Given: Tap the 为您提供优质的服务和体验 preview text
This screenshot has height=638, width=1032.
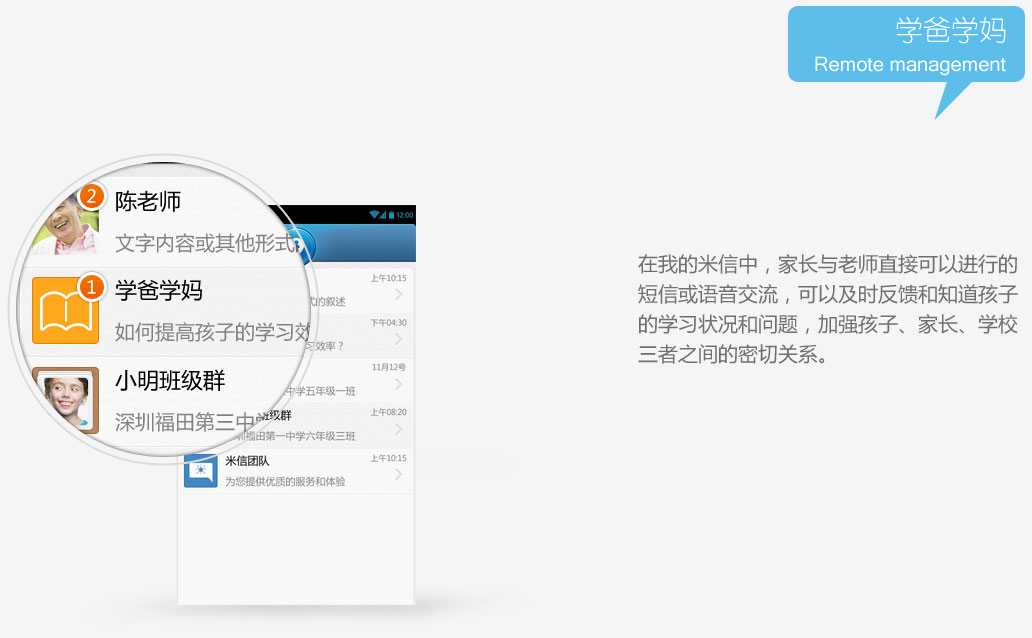Looking at the screenshot, I should pyautogui.click(x=285, y=482).
